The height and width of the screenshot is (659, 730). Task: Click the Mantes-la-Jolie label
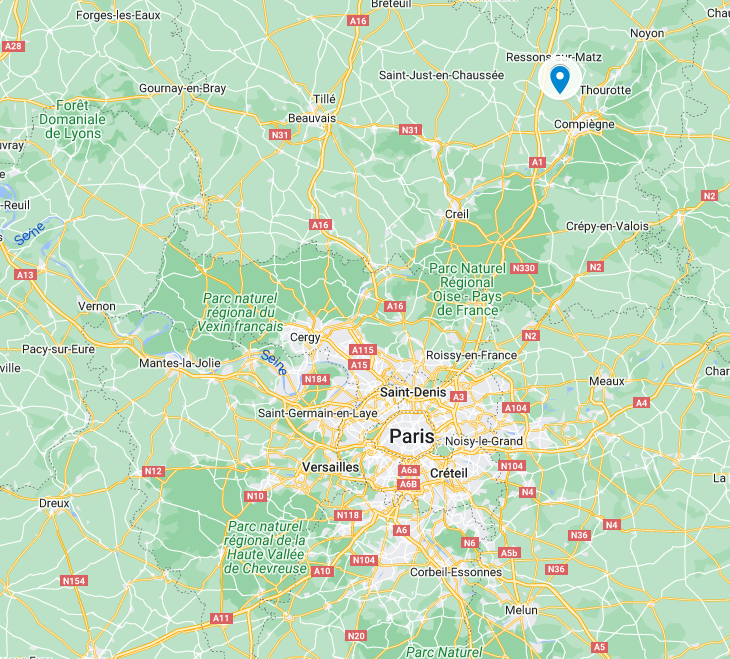click(180, 363)
